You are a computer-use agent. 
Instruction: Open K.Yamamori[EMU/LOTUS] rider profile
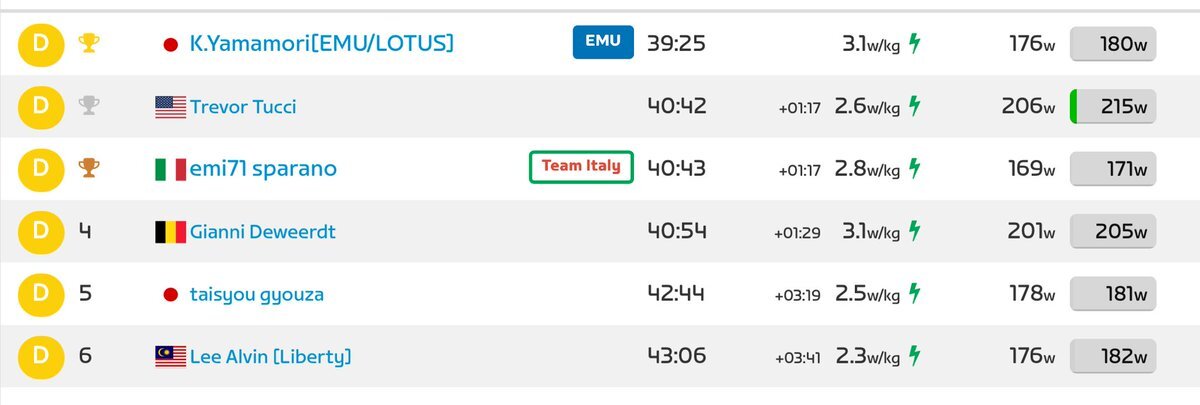point(322,43)
